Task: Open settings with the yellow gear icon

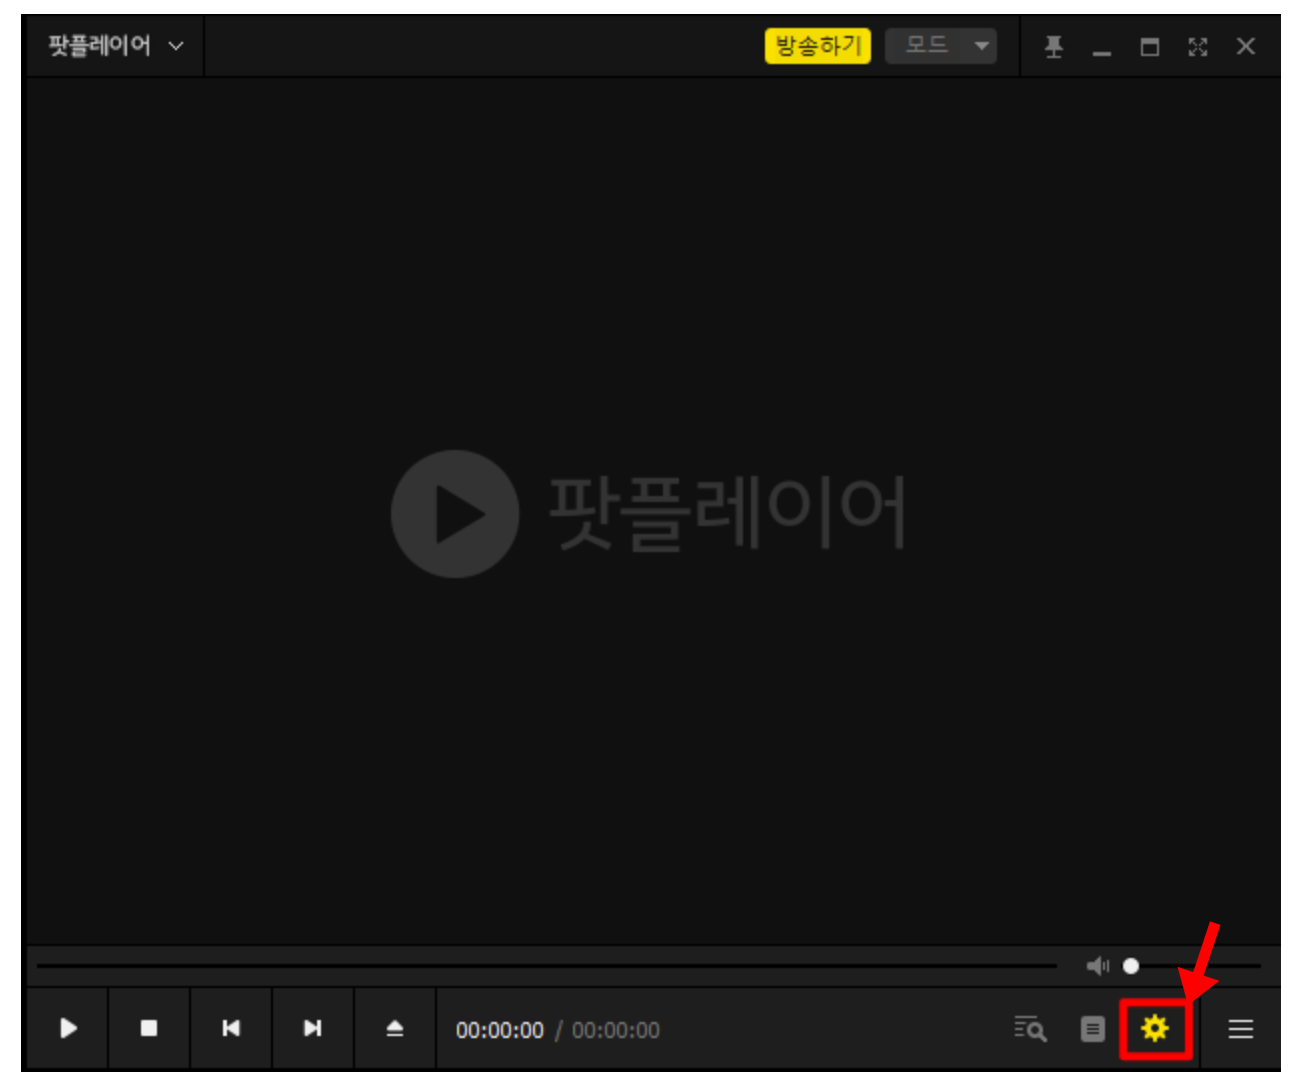Action: point(1155,1028)
